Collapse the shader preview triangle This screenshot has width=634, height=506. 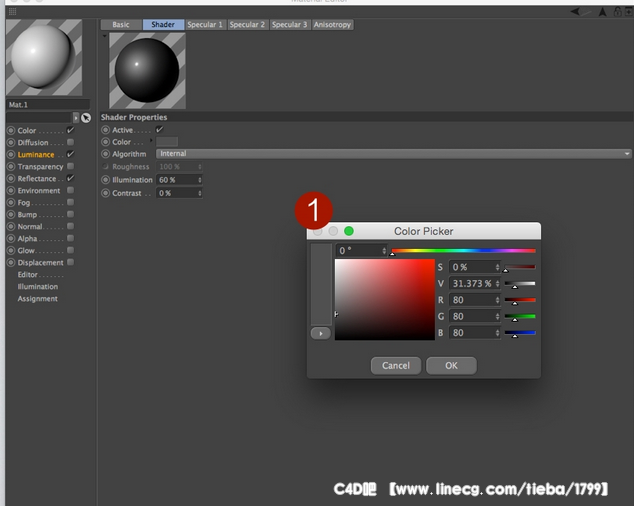tap(104, 36)
